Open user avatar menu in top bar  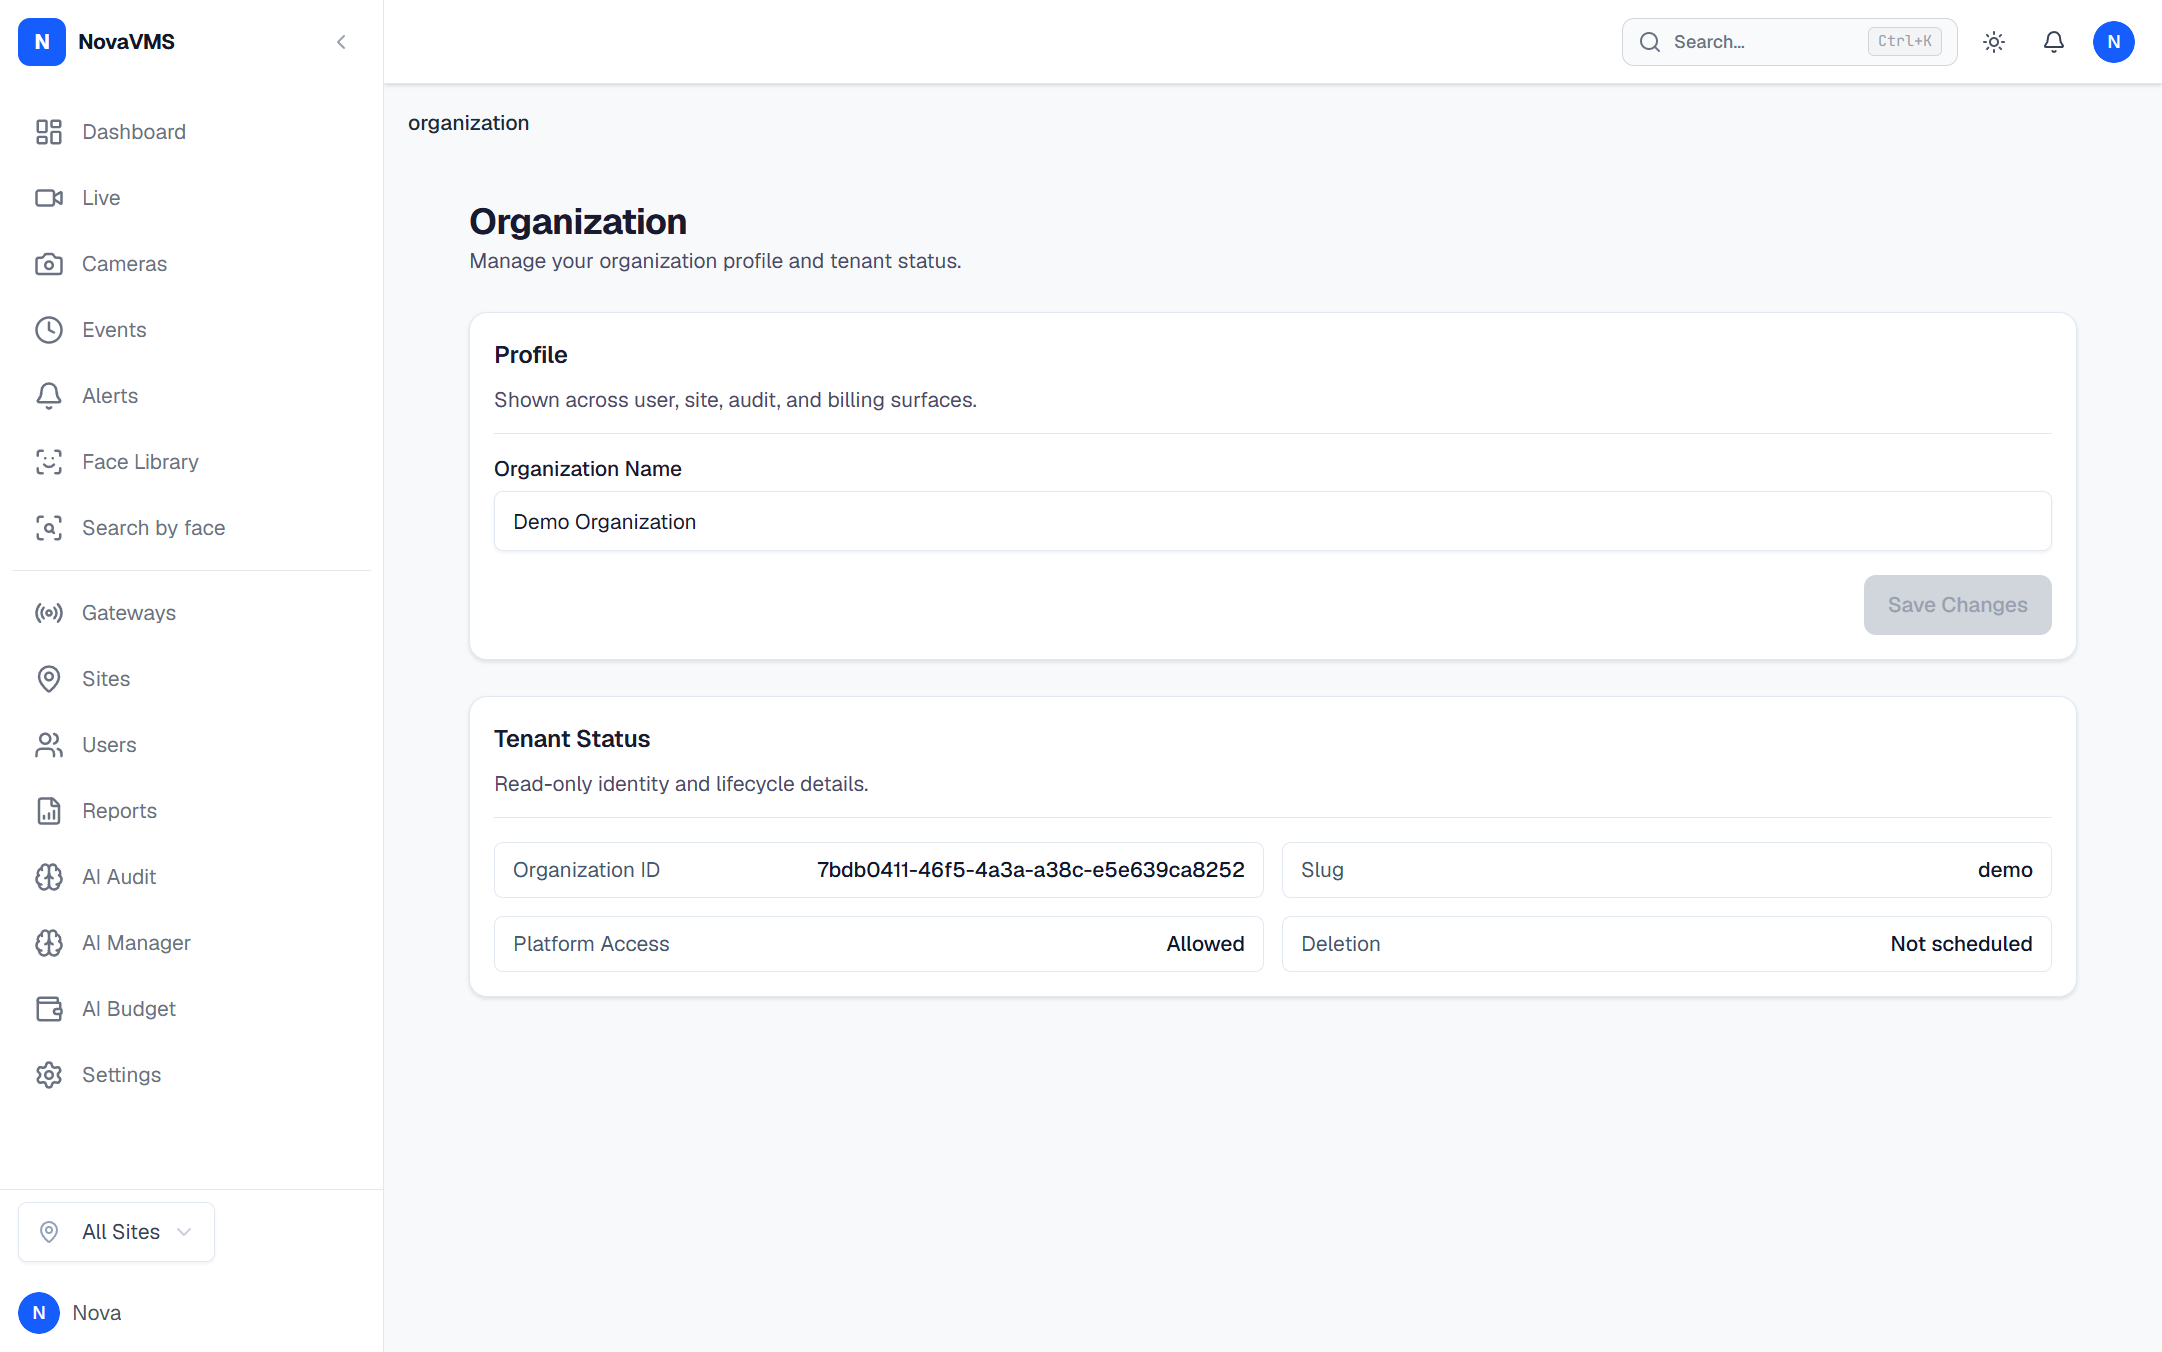tap(2114, 42)
